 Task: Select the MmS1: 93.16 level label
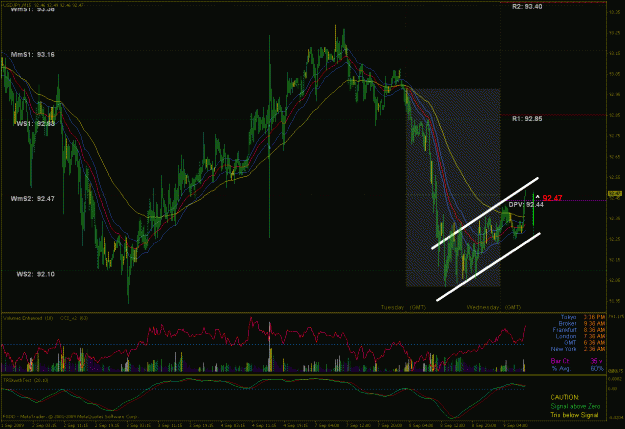[33, 55]
